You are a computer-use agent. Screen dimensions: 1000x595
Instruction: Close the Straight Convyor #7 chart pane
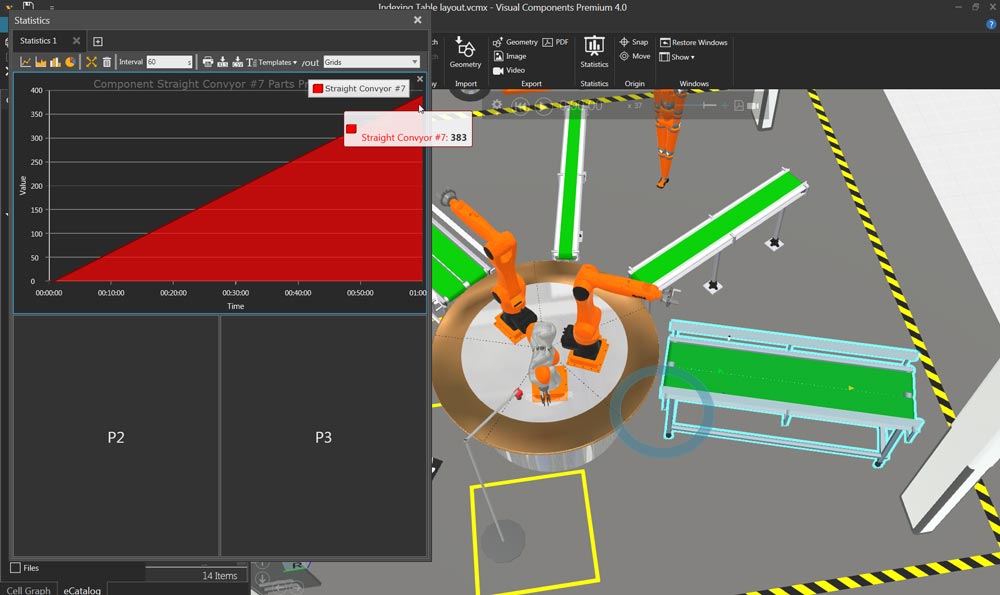pos(420,79)
